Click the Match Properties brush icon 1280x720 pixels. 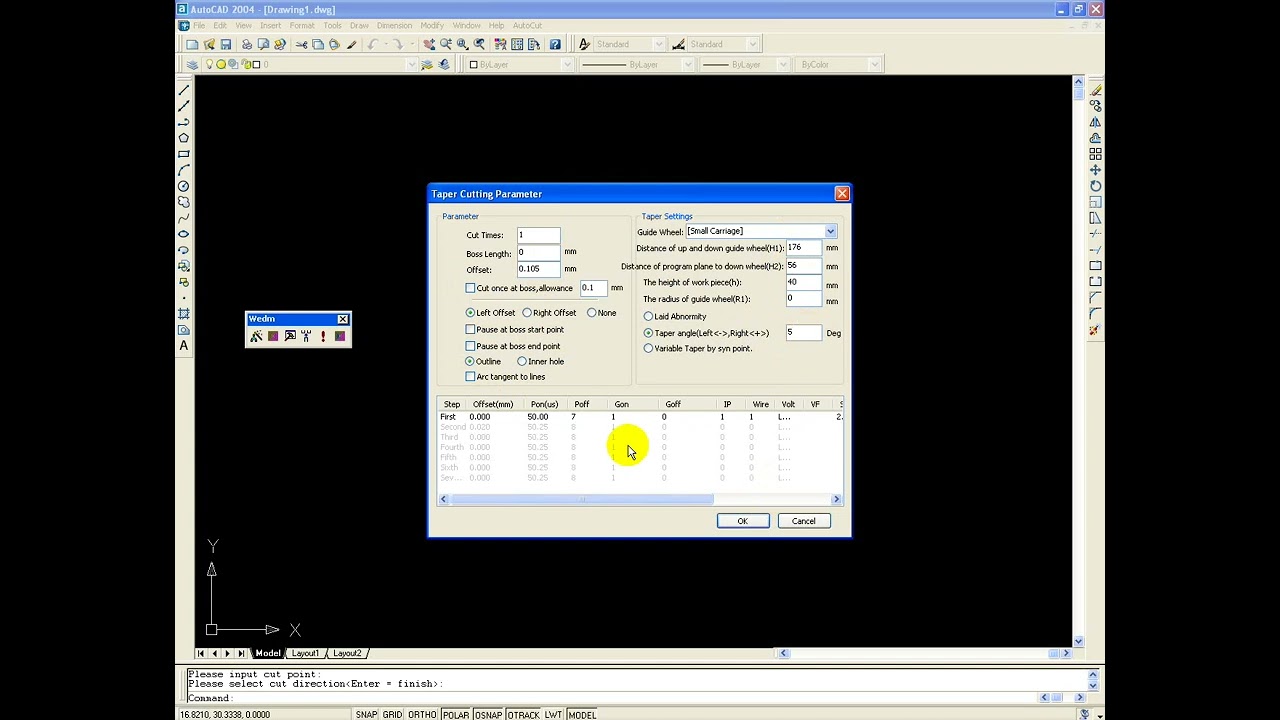(351, 44)
